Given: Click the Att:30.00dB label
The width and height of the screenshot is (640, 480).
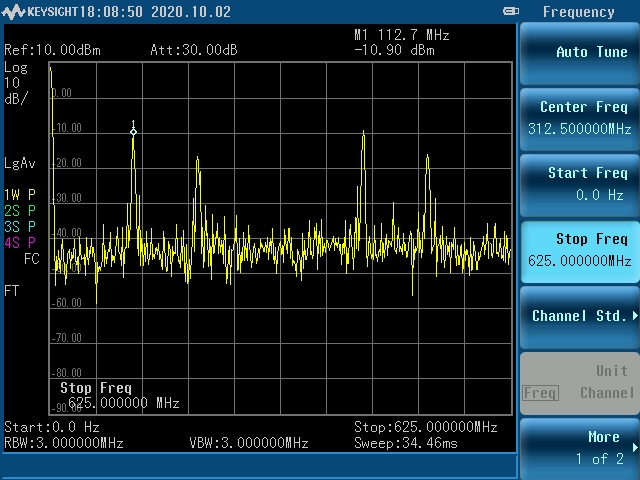Looking at the screenshot, I should 193,50.
